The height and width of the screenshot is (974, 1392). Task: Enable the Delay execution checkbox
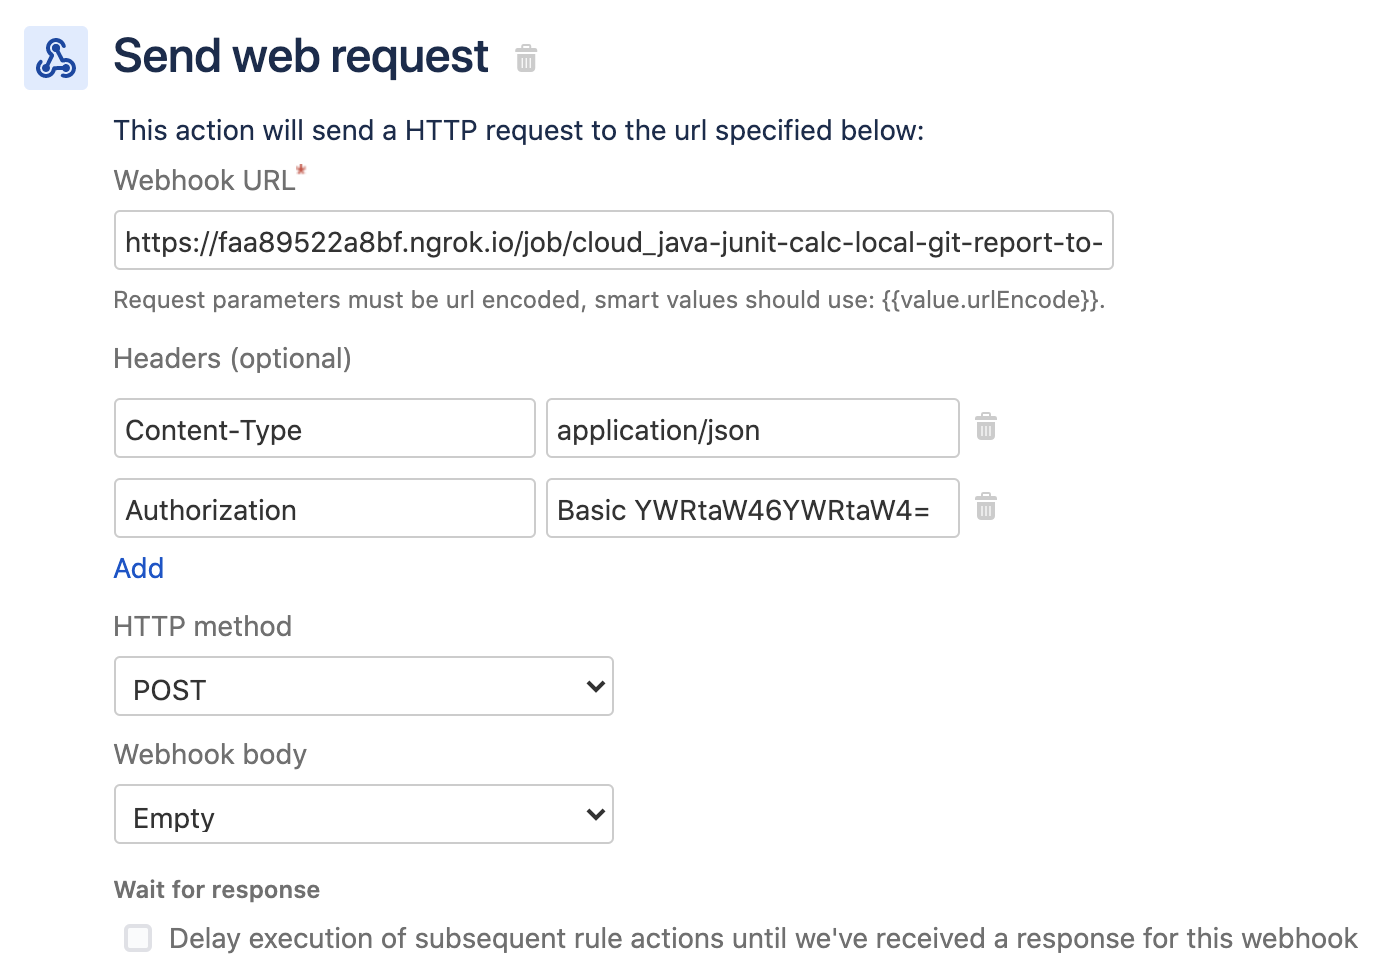click(x=138, y=938)
